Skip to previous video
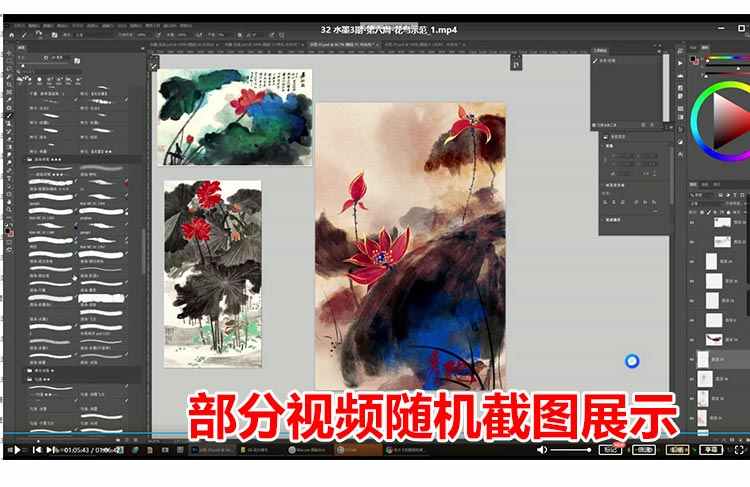 [x=36, y=450]
